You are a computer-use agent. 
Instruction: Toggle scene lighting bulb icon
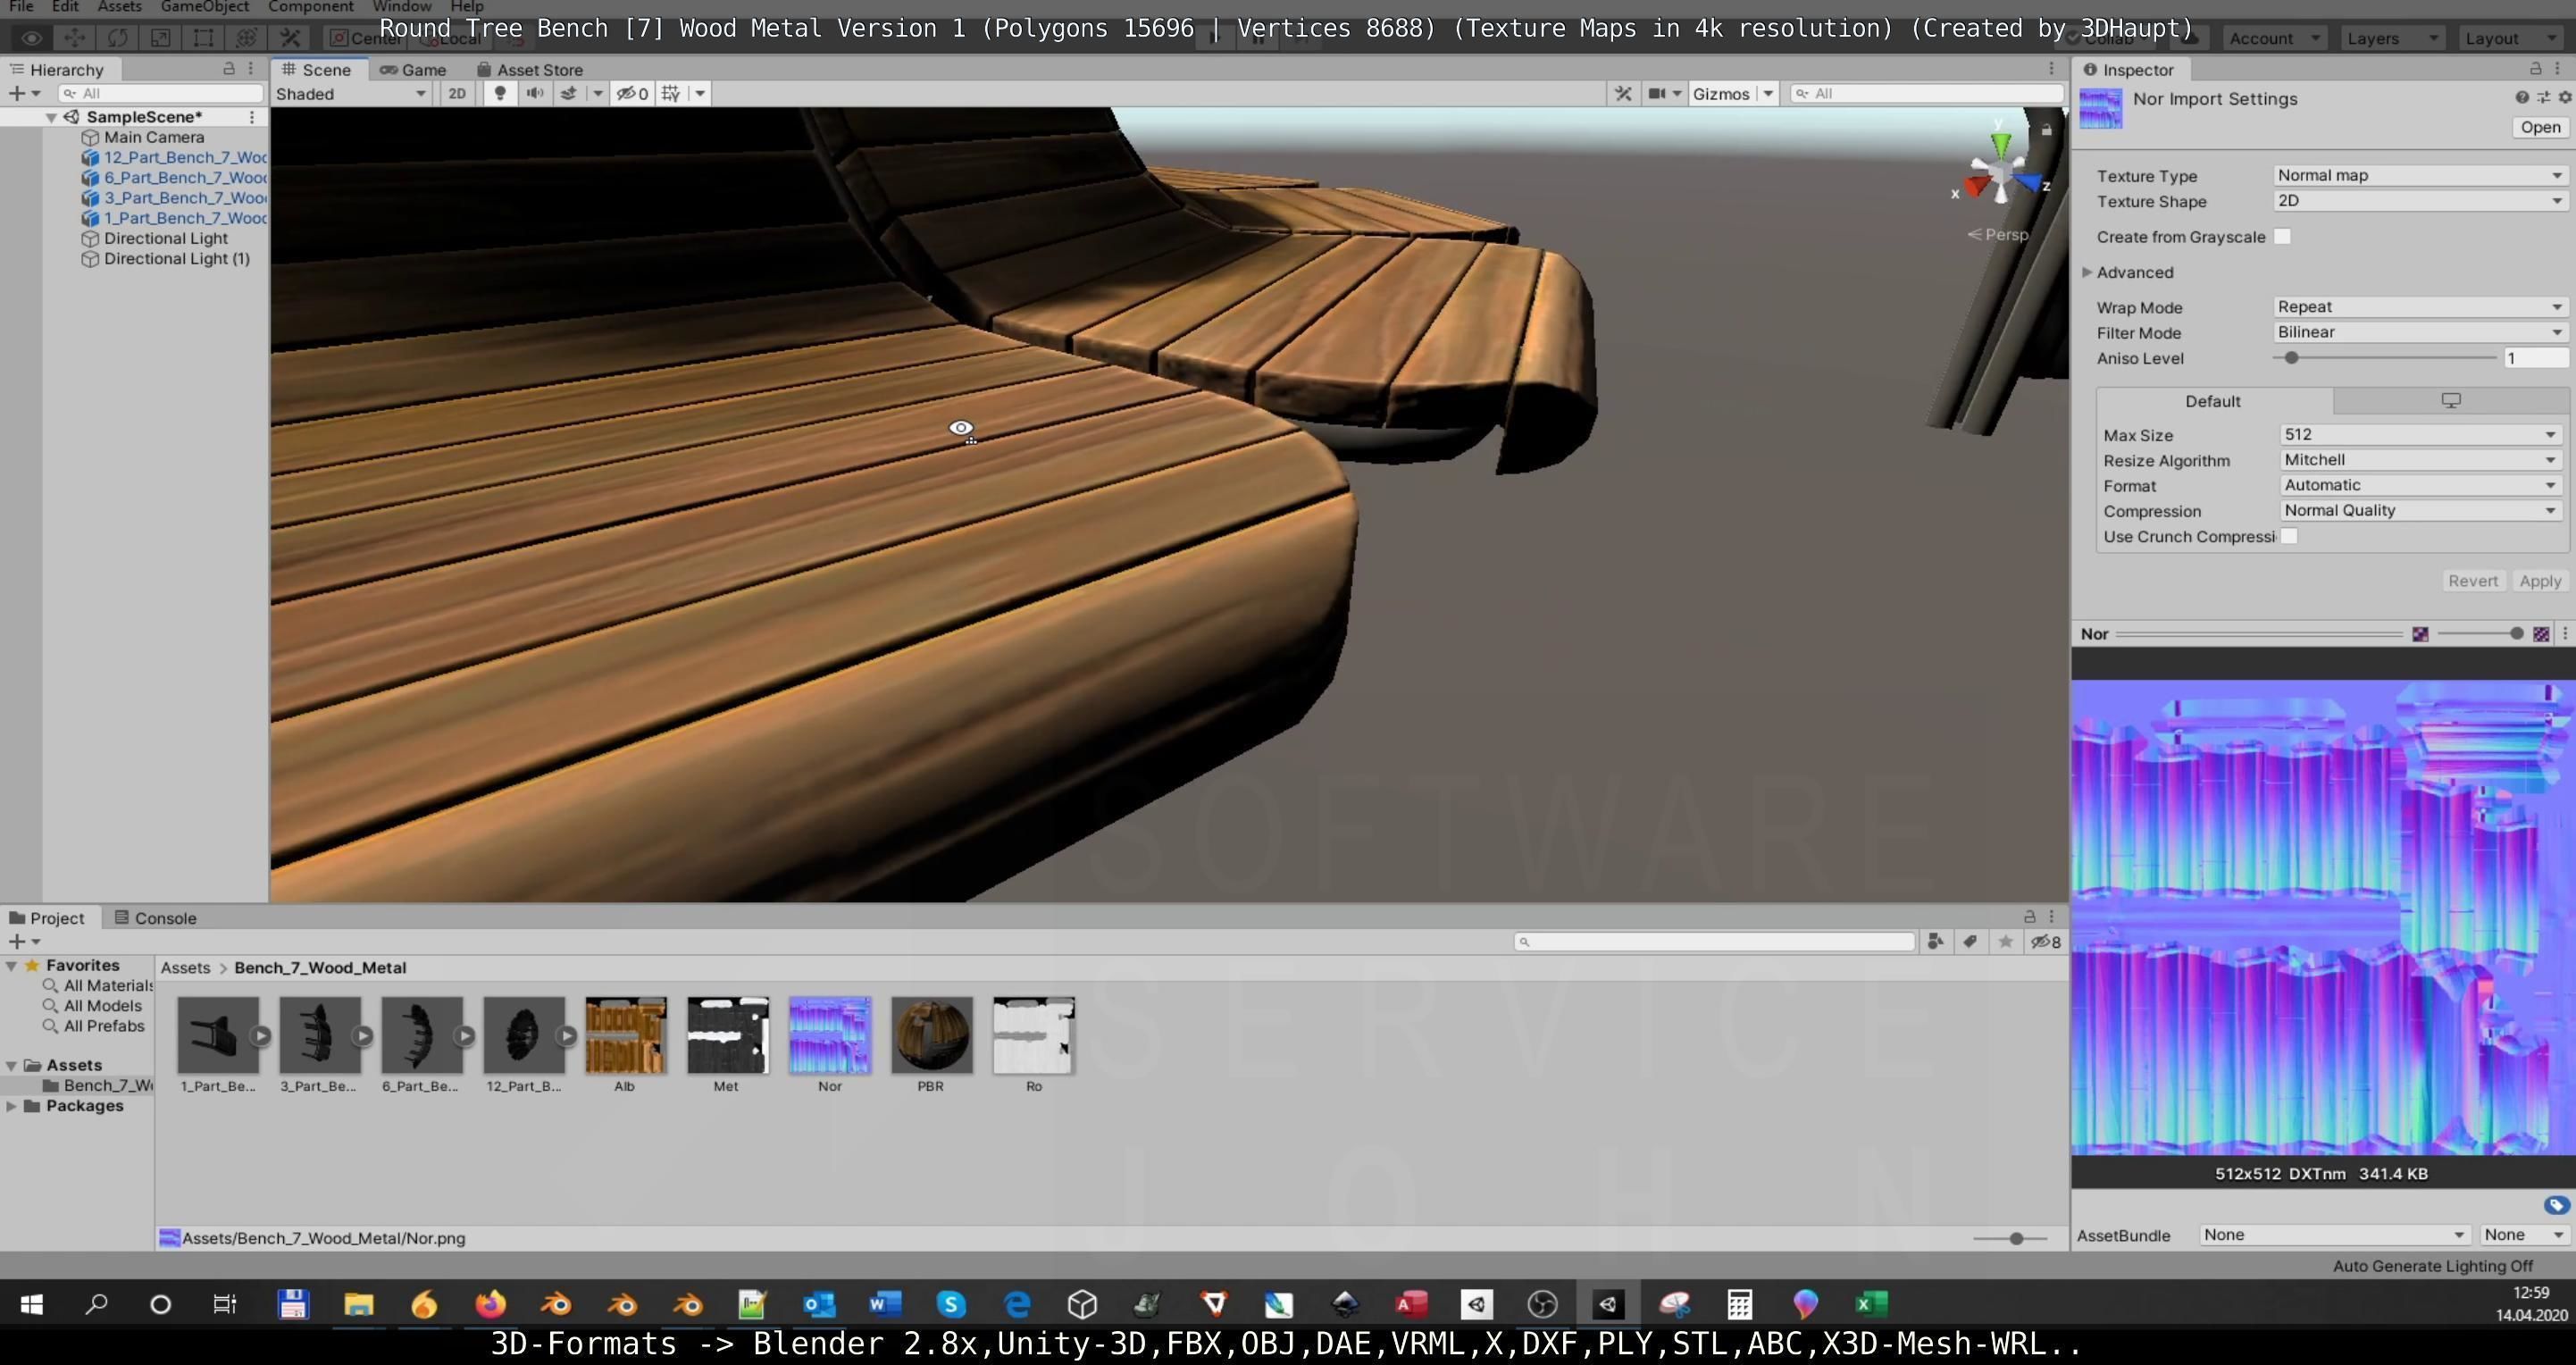tap(500, 93)
